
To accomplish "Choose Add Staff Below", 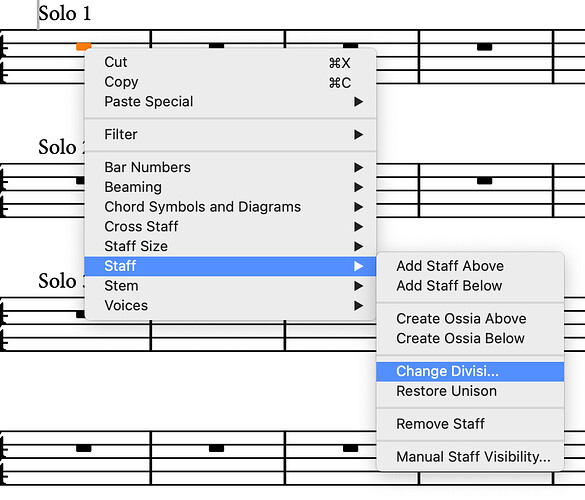I will (470, 286).
